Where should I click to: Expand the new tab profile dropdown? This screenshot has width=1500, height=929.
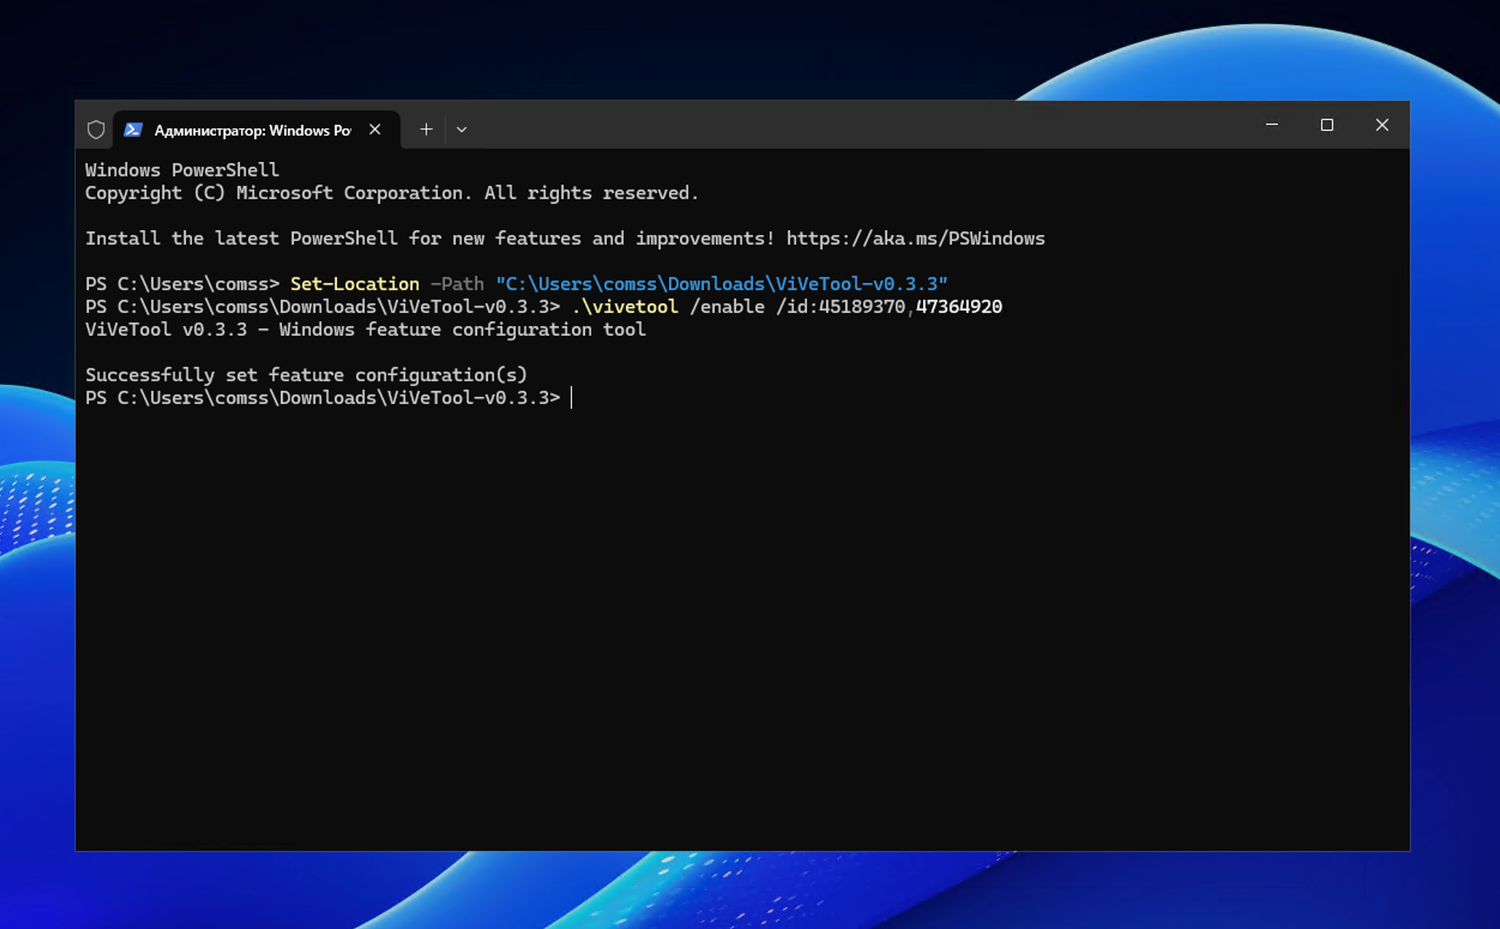[x=461, y=129]
